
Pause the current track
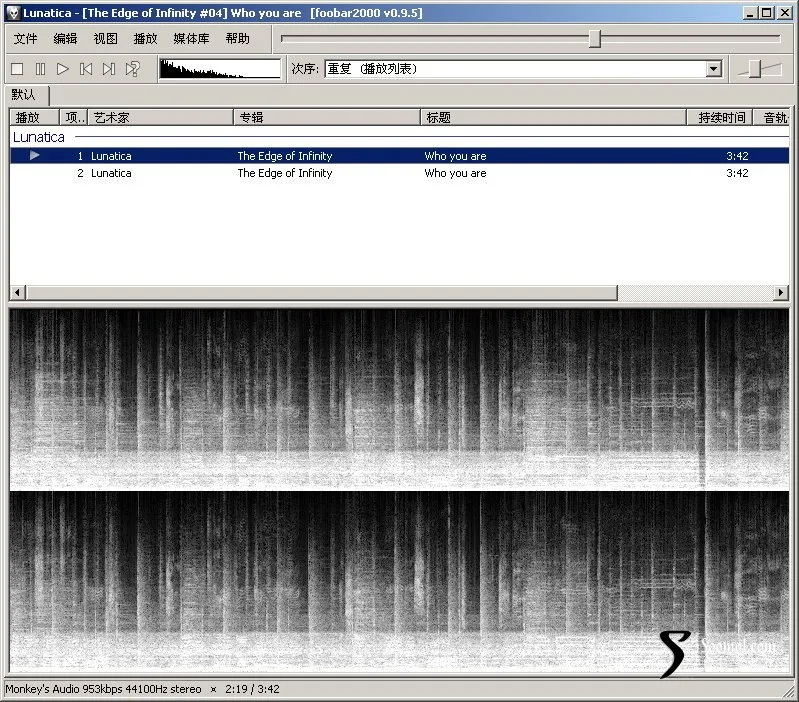pyautogui.click(x=40, y=69)
